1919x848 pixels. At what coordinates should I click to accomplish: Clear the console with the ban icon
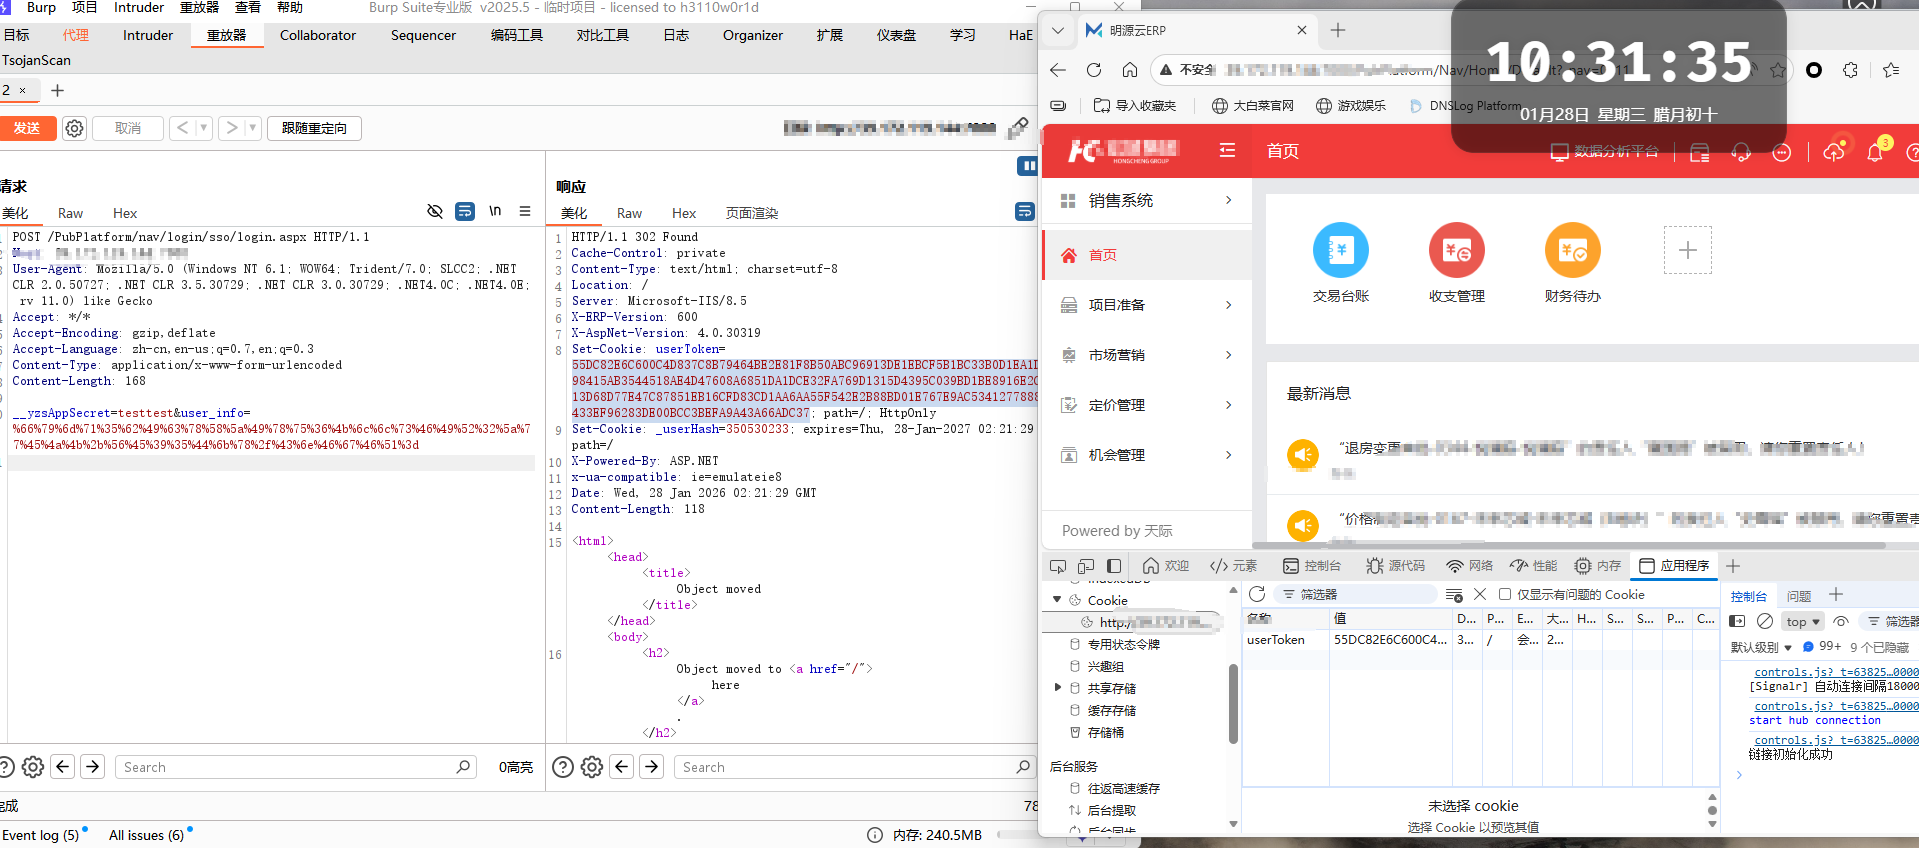click(1765, 621)
